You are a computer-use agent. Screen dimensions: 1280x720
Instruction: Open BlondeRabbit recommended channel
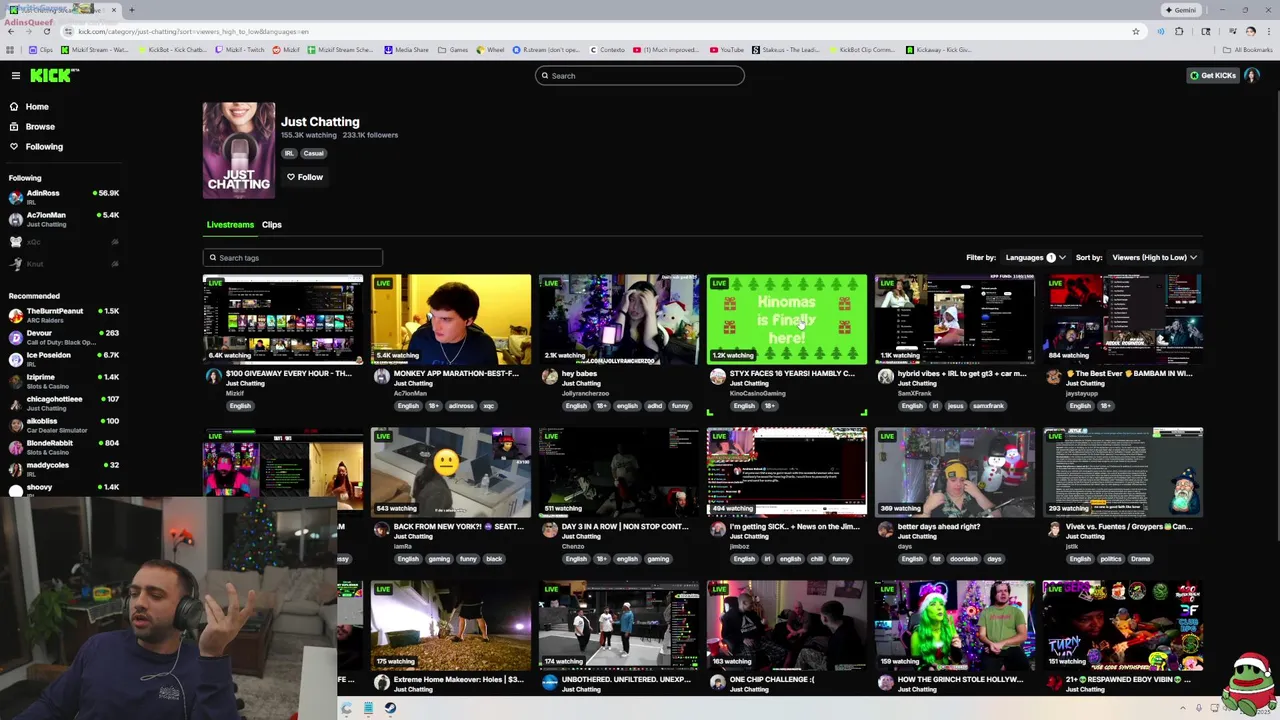tap(64, 447)
